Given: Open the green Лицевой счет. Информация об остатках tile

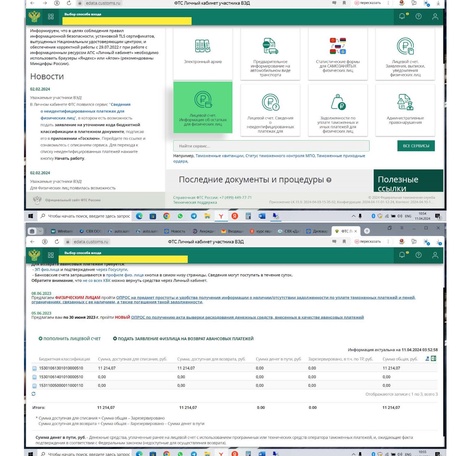Looking at the screenshot, I should pos(203,107).
